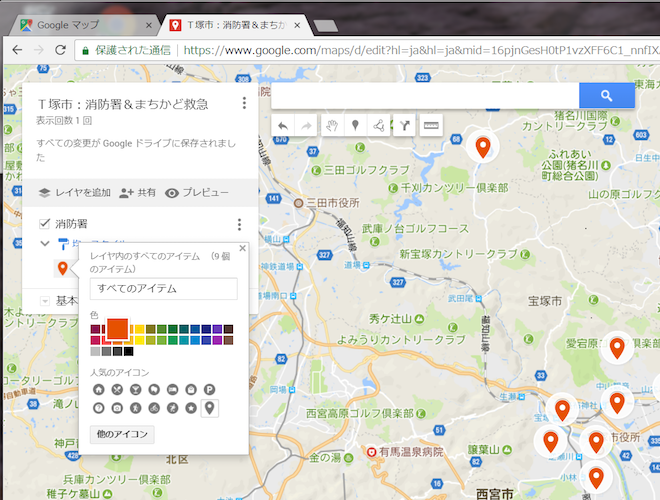Click the Redo arrow in map toolbar

point(306,125)
